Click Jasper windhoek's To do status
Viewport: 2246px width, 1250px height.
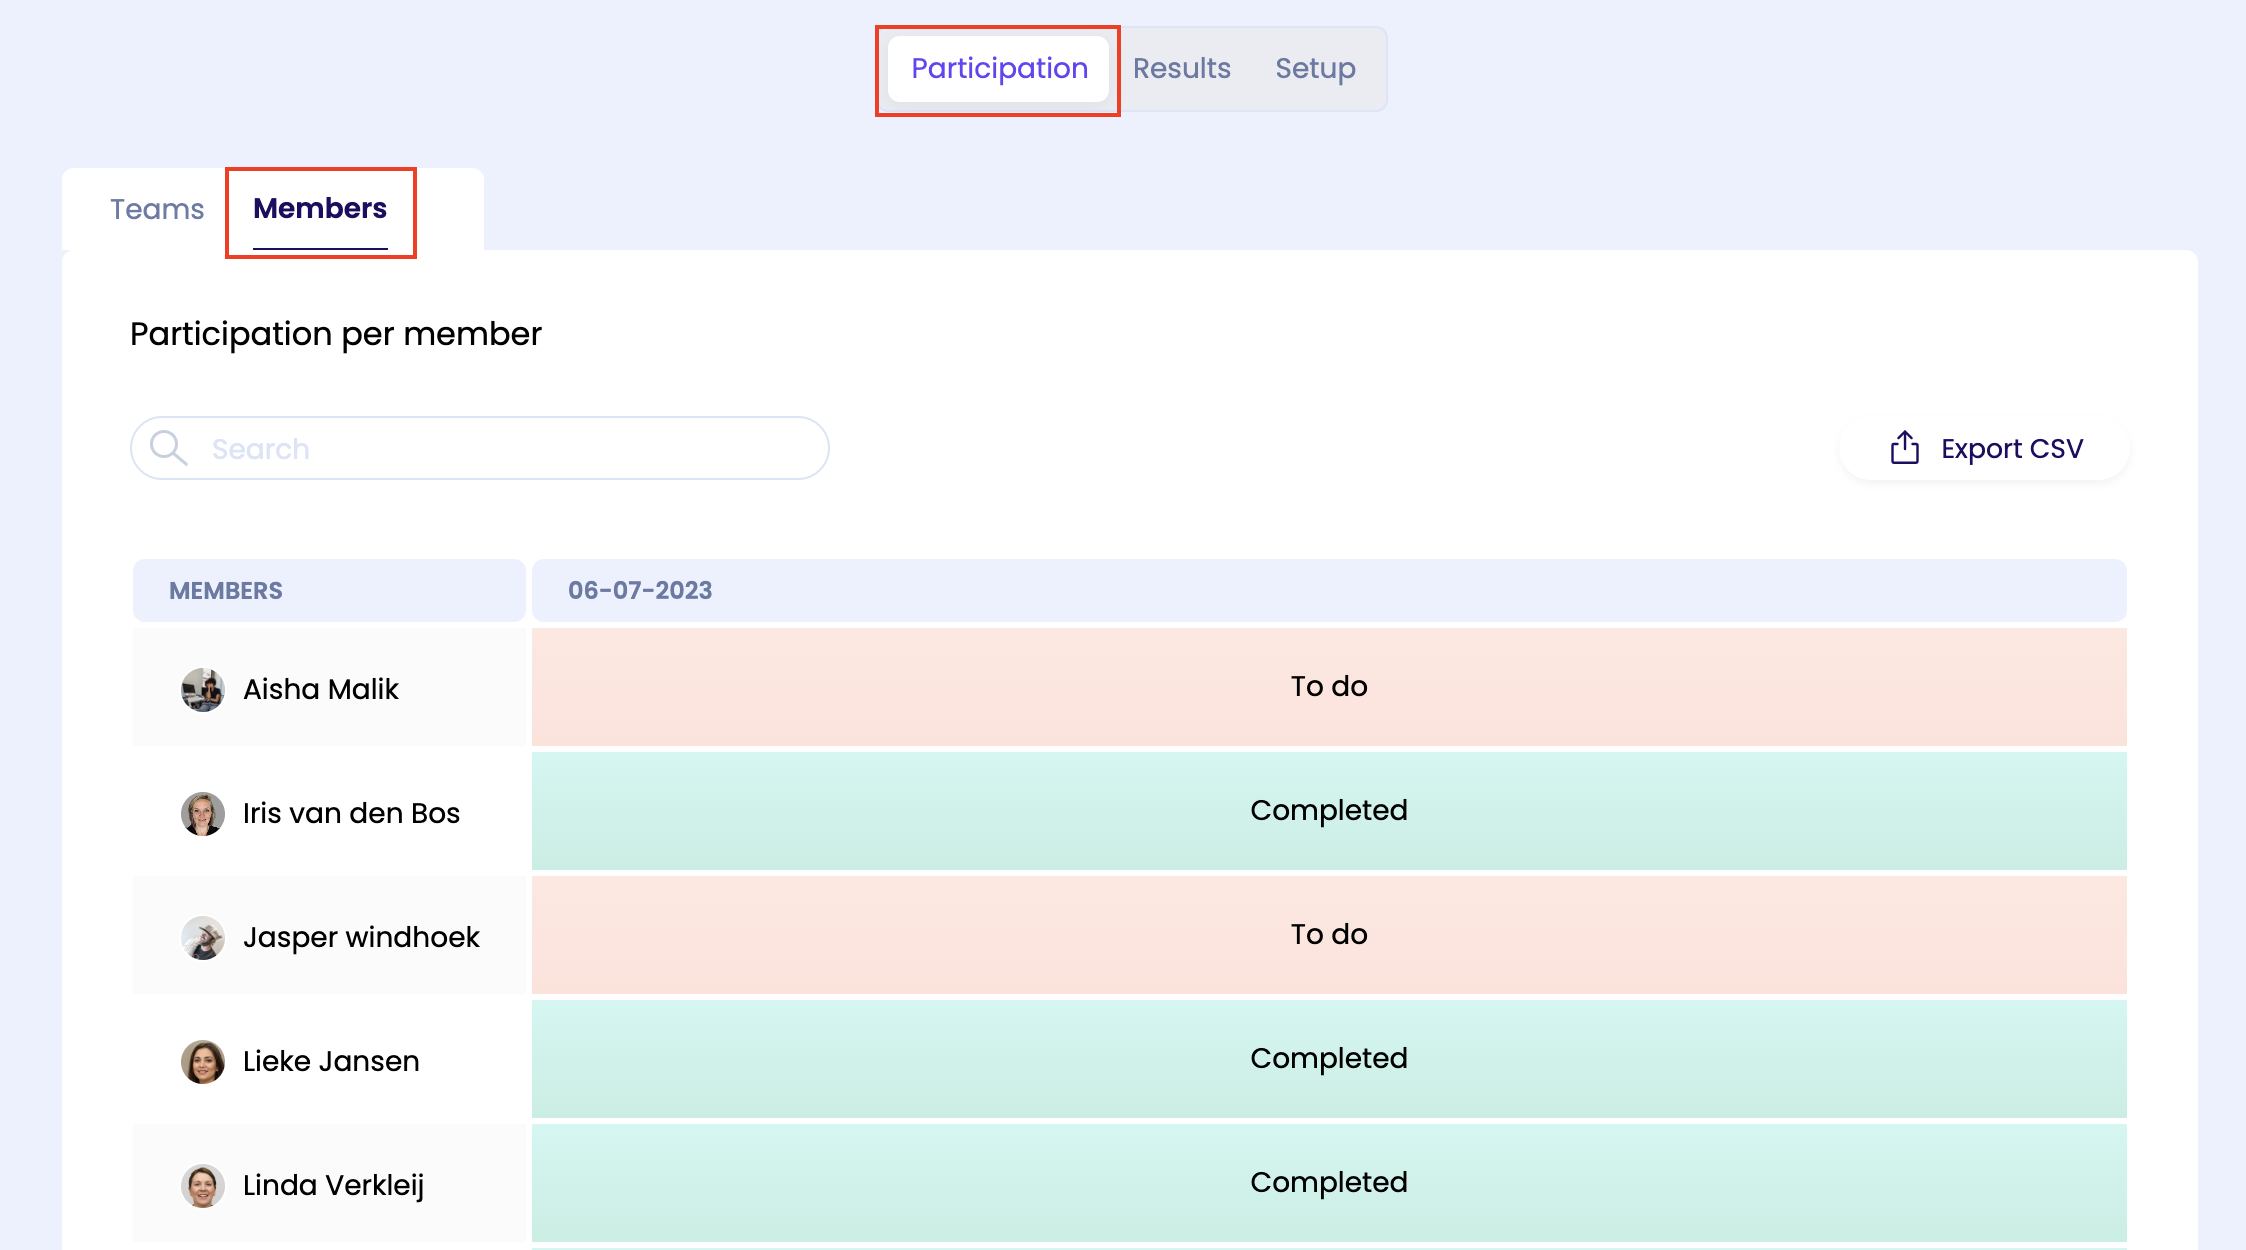(1328, 934)
